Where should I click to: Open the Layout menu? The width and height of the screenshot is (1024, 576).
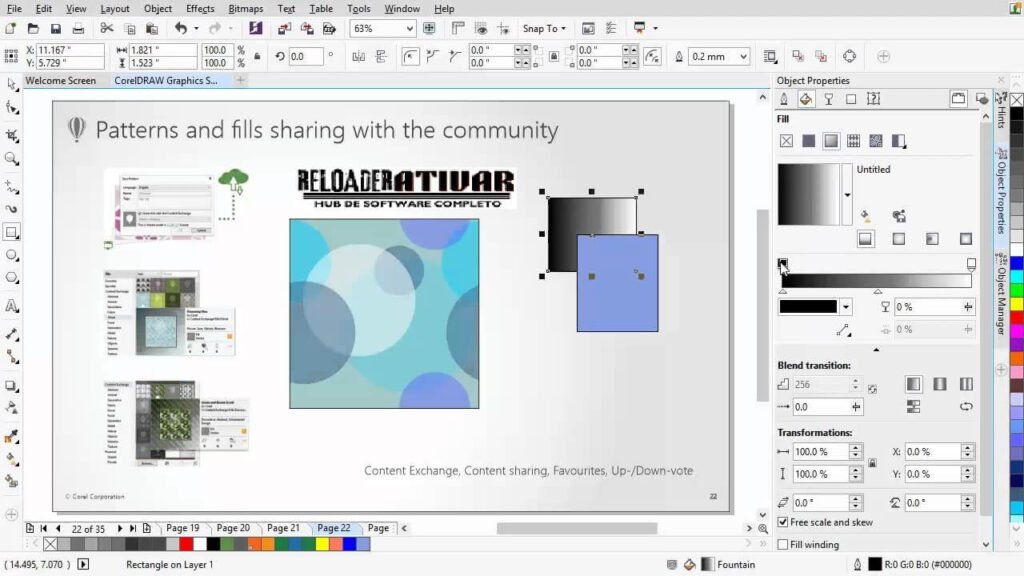pos(115,8)
